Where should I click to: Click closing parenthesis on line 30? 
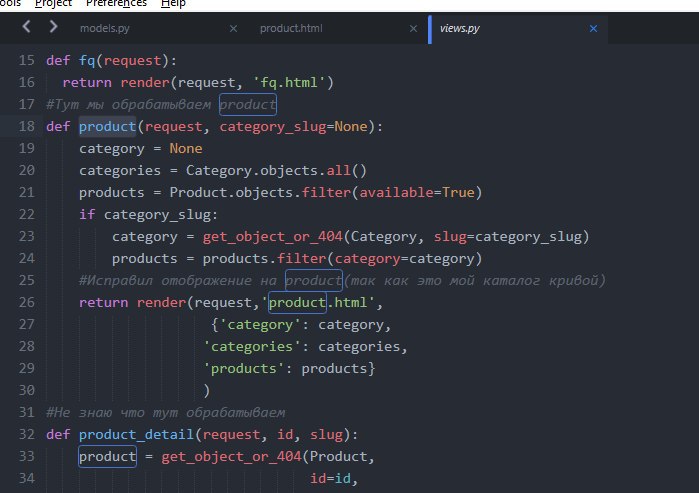[x=206, y=390]
